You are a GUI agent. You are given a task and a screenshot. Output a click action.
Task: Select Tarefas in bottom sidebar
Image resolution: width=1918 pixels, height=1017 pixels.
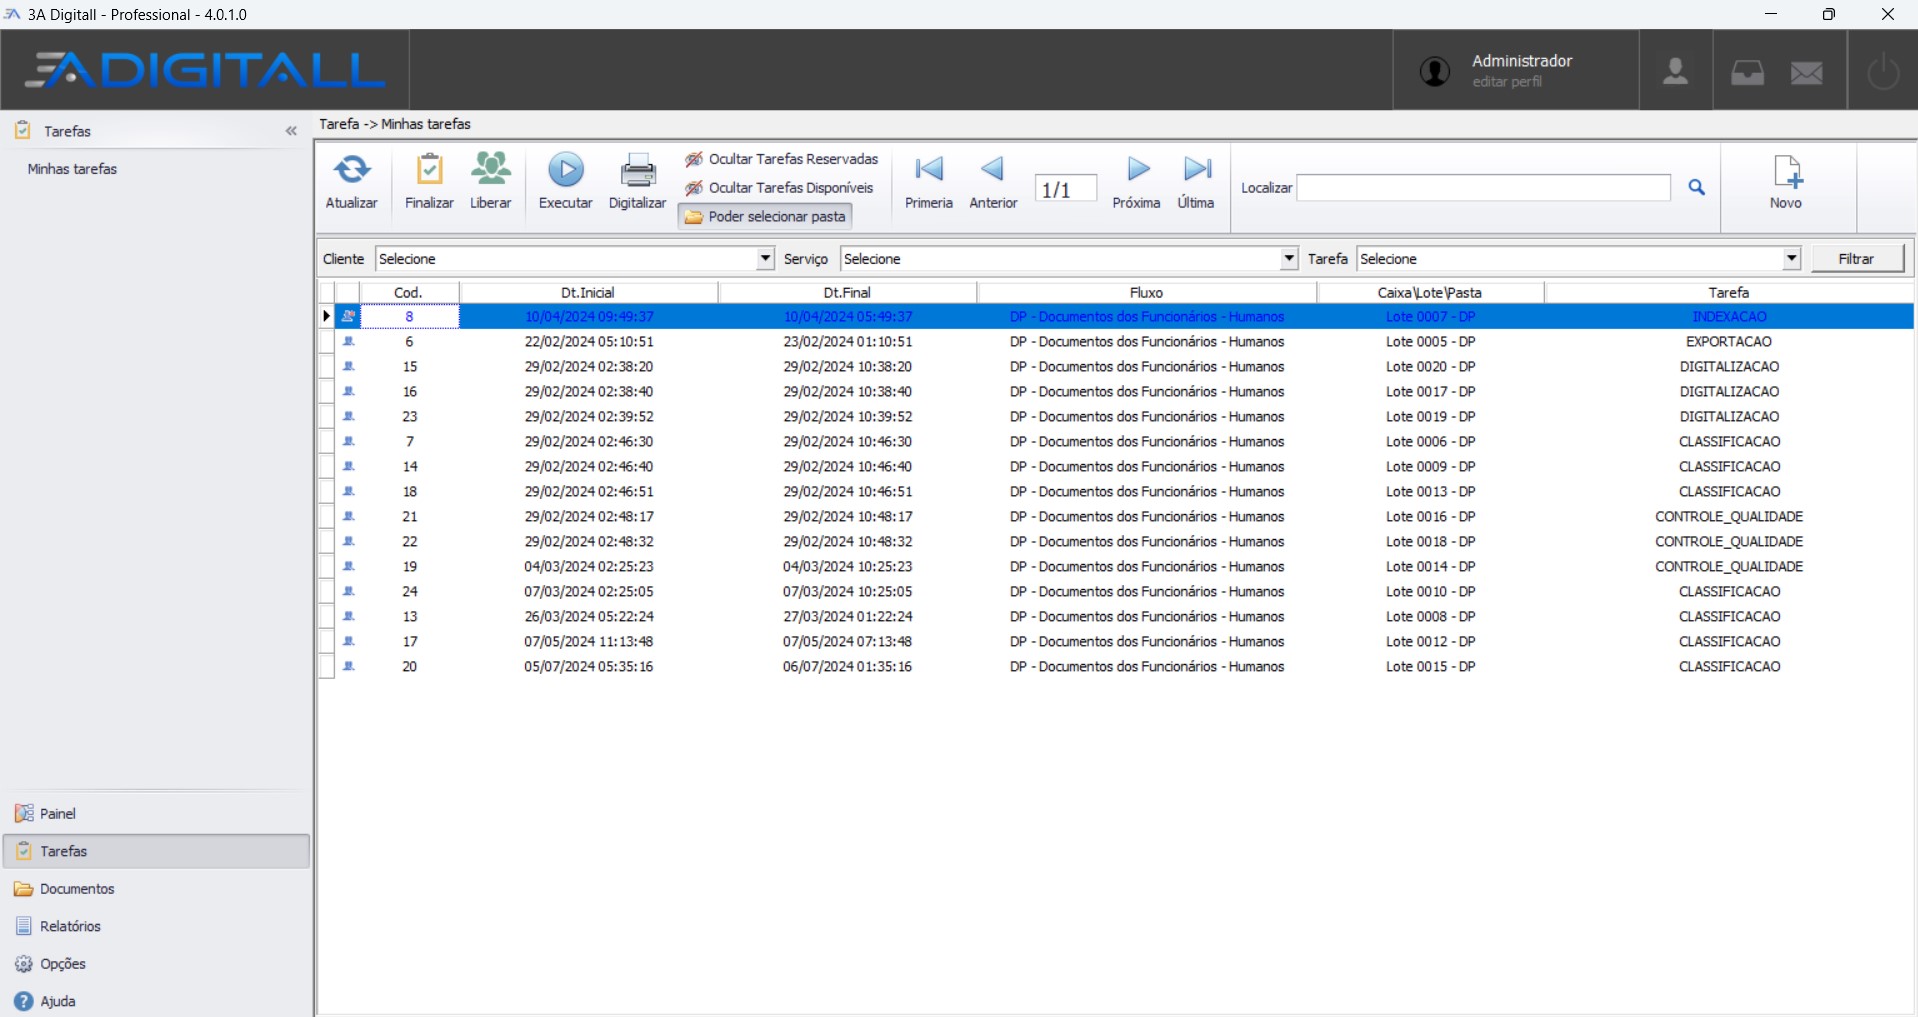coord(156,851)
